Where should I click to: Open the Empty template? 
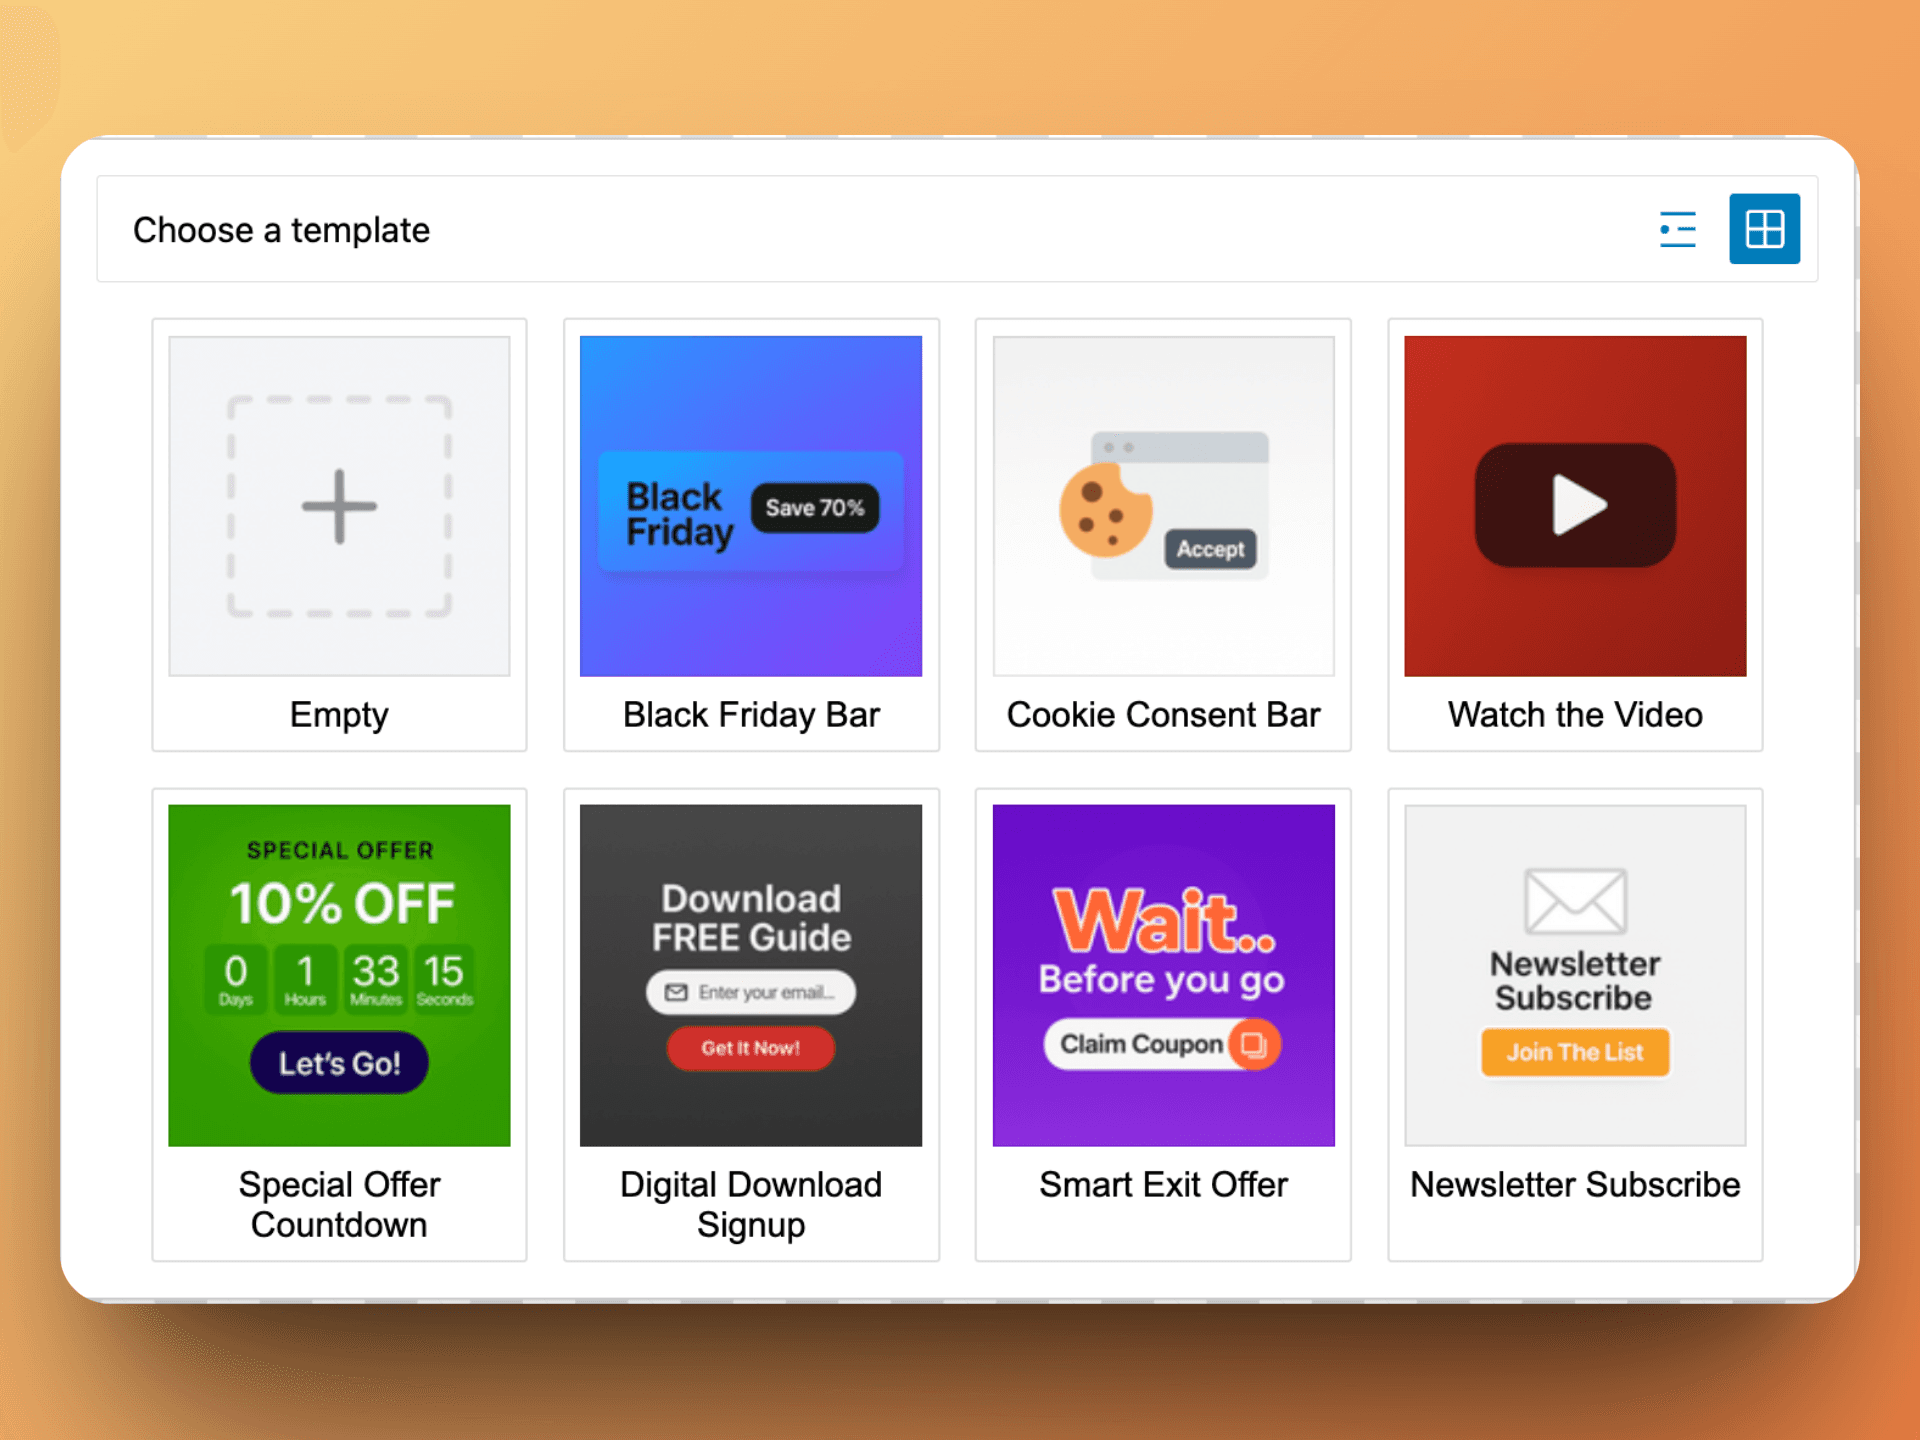[339, 533]
